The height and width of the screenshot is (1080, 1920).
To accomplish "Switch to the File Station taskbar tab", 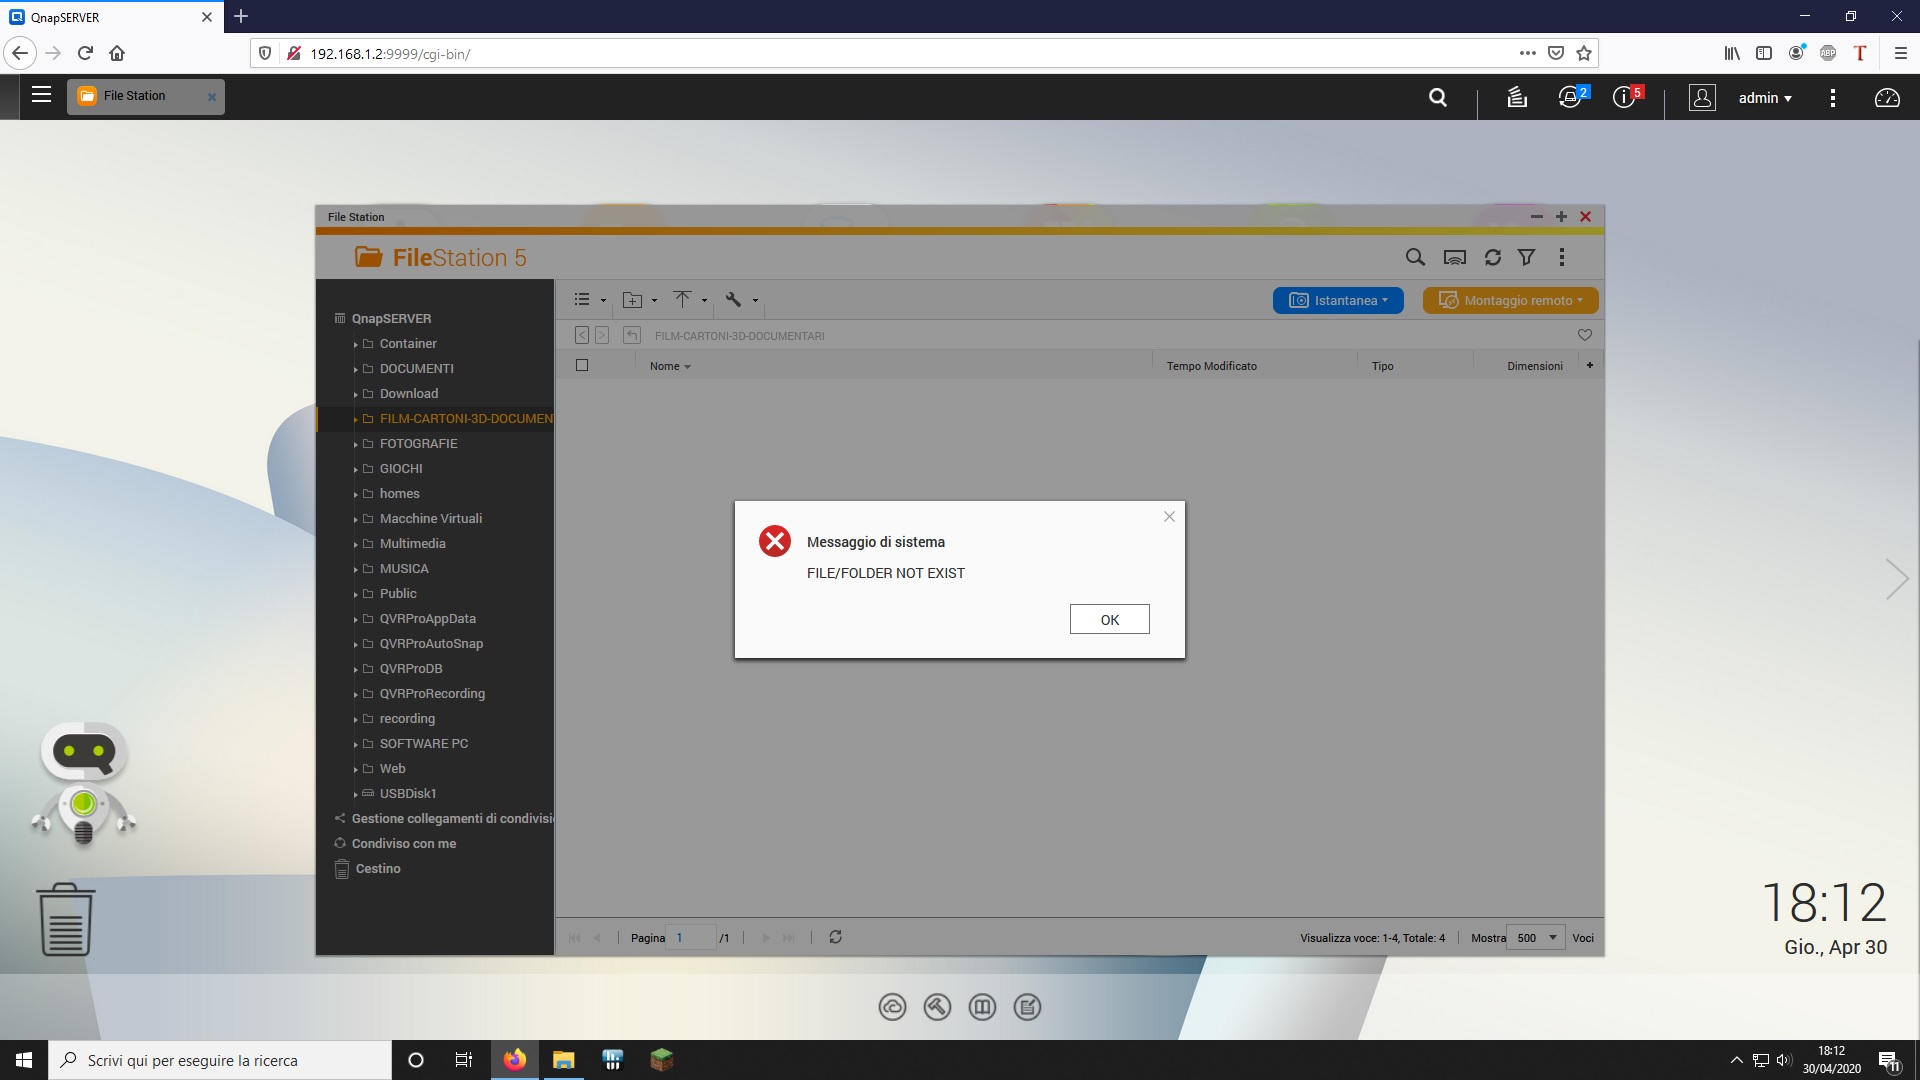I will (135, 96).
